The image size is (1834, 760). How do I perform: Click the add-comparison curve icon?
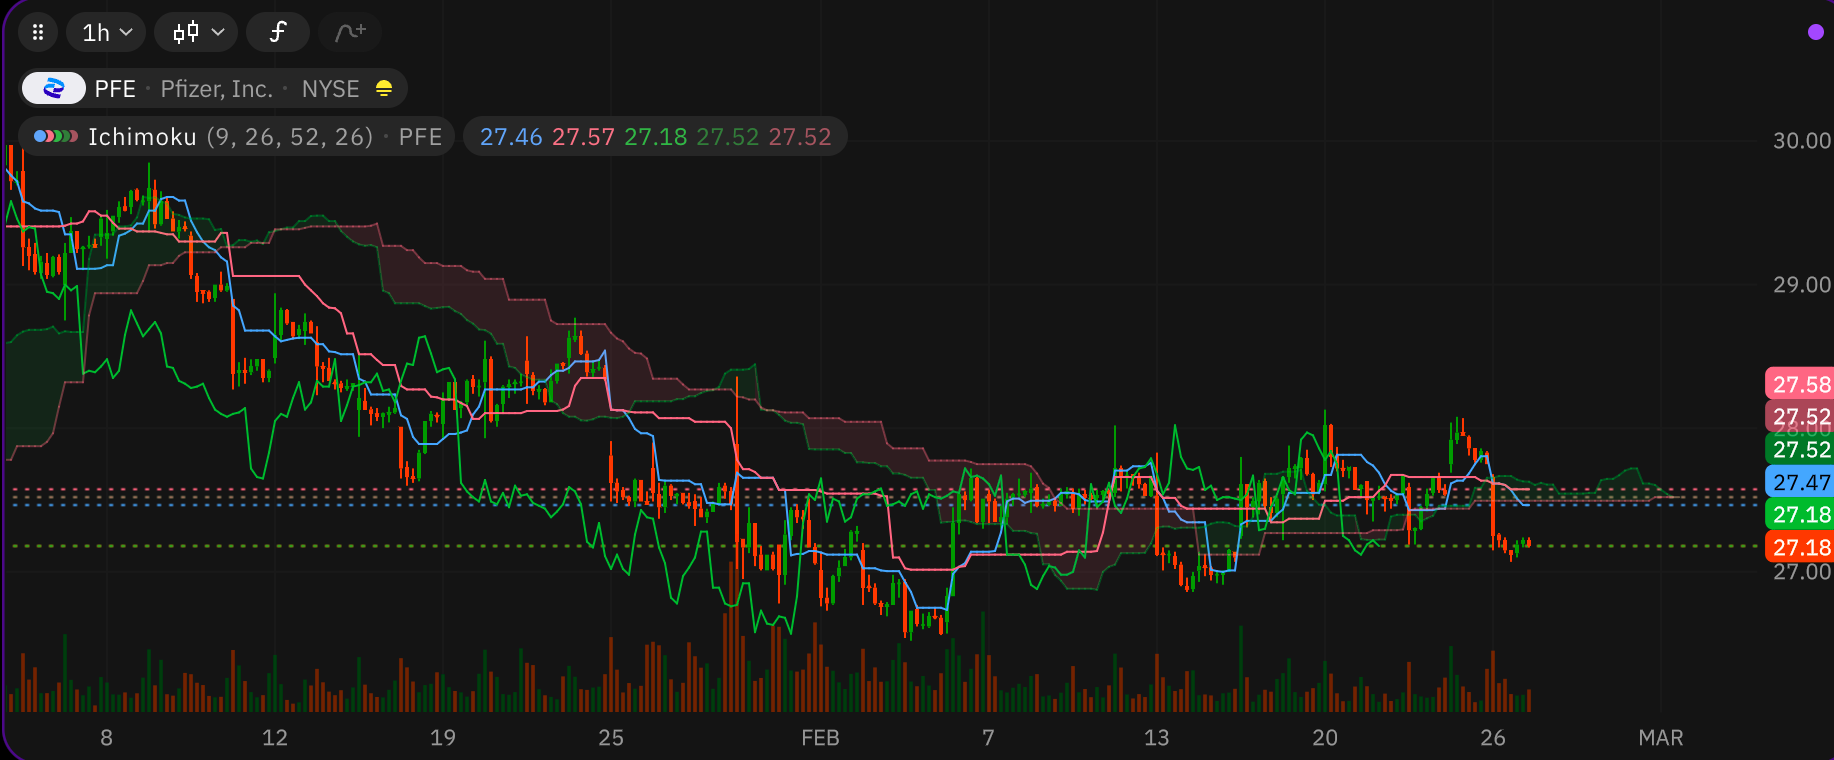(x=350, y=33)
